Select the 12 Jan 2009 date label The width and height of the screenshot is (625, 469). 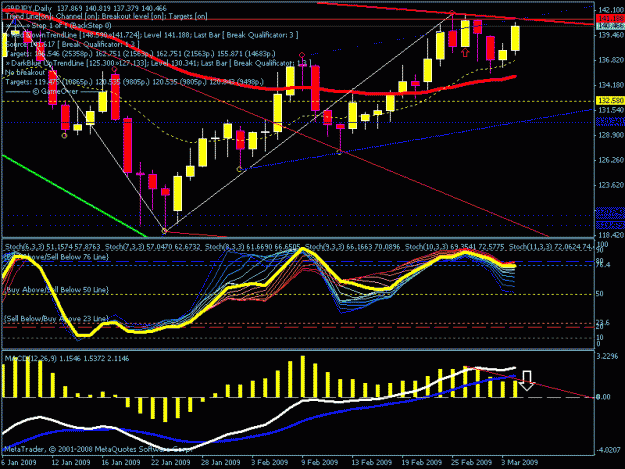(x=71, y=462)
